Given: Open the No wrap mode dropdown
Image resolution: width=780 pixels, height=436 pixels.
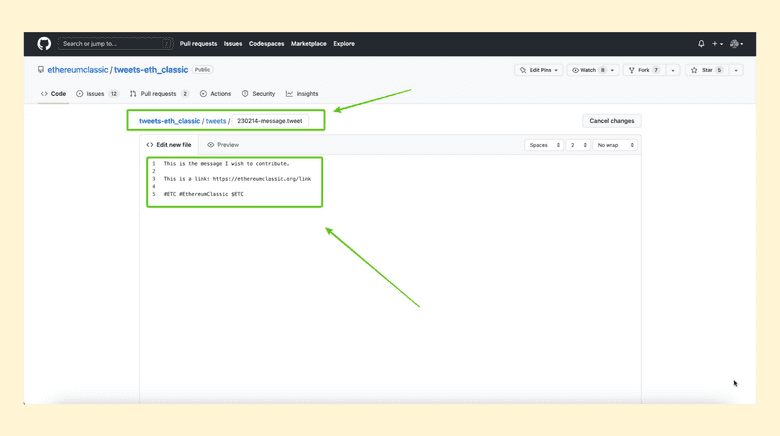Looking at the screenshot, I should [x=615, y=145].
